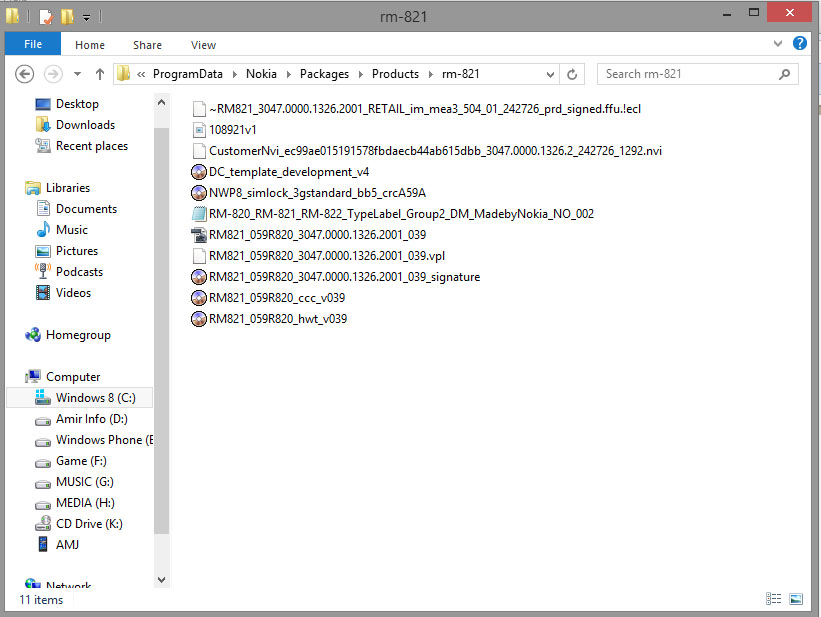Click the search magnifier icon

(784, 74)
